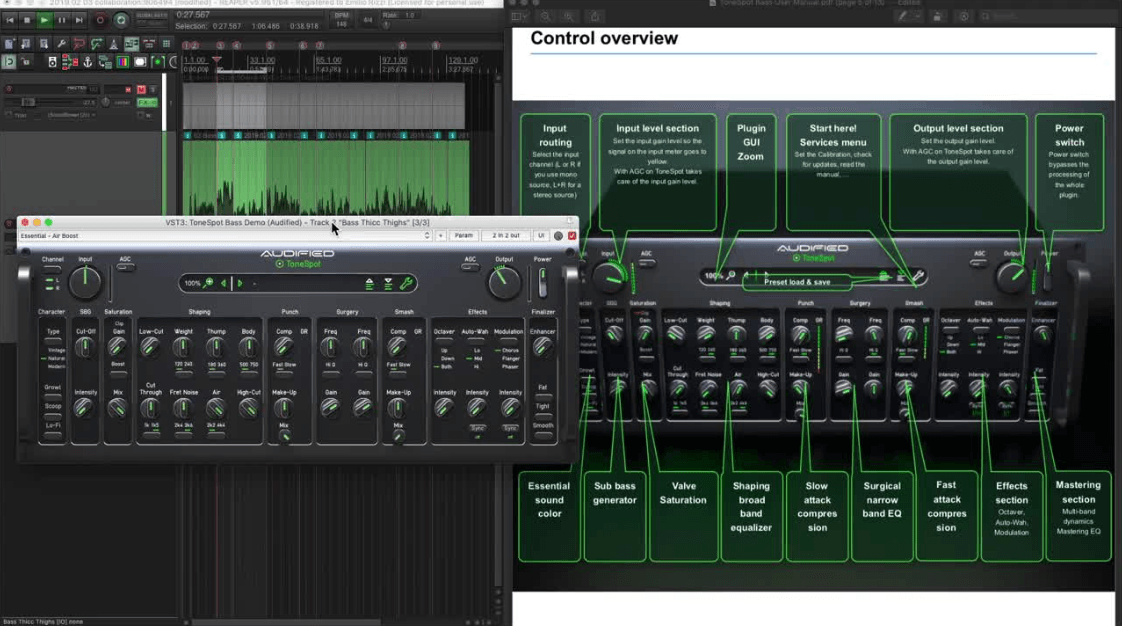Toggle the repeat loop button in REAPER
The image size is (1122, 626).
(120, 20)
